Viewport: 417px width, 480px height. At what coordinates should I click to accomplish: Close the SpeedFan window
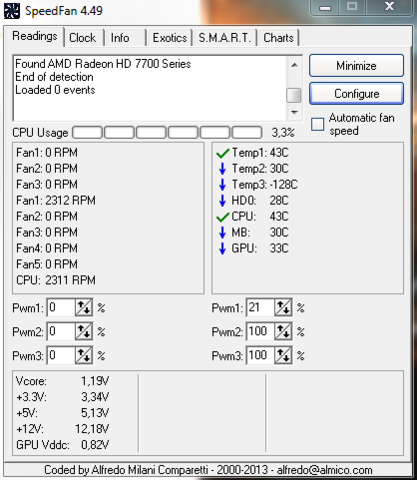click(389, 7)
